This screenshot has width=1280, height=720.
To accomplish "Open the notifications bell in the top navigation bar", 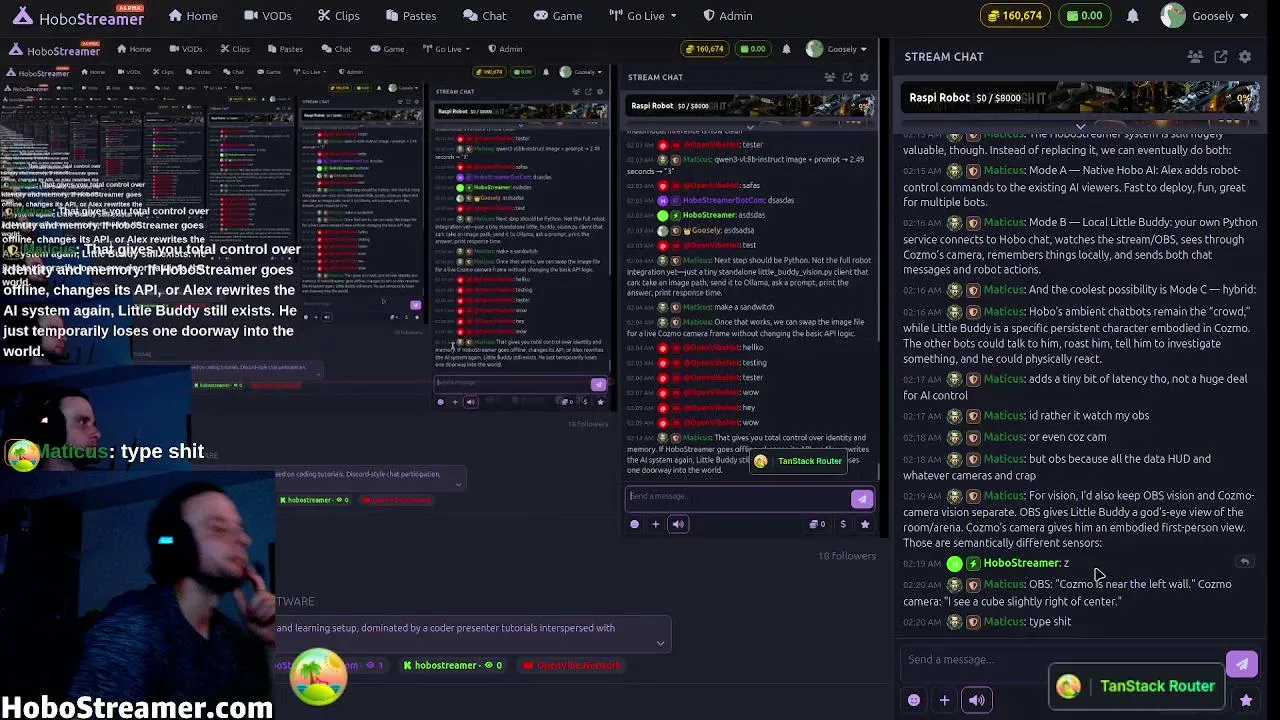I will pos(1132,16).
